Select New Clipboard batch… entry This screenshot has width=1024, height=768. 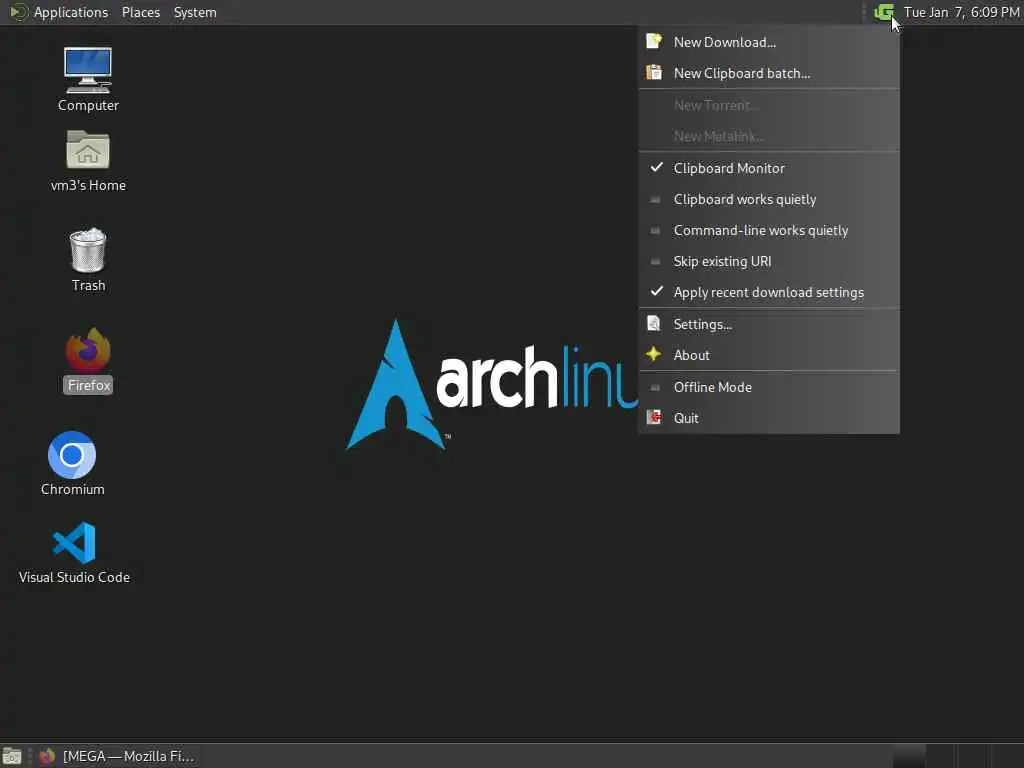tap(769, 73)
